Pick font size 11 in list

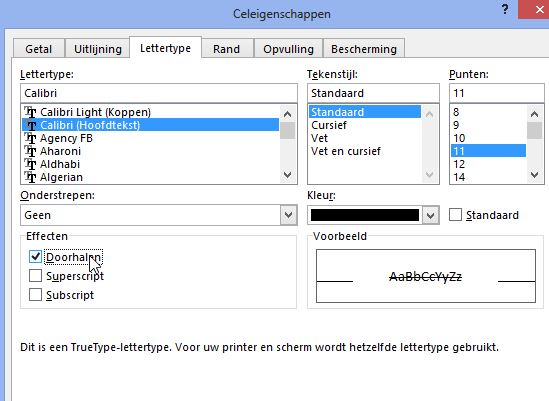click(488, 151)
